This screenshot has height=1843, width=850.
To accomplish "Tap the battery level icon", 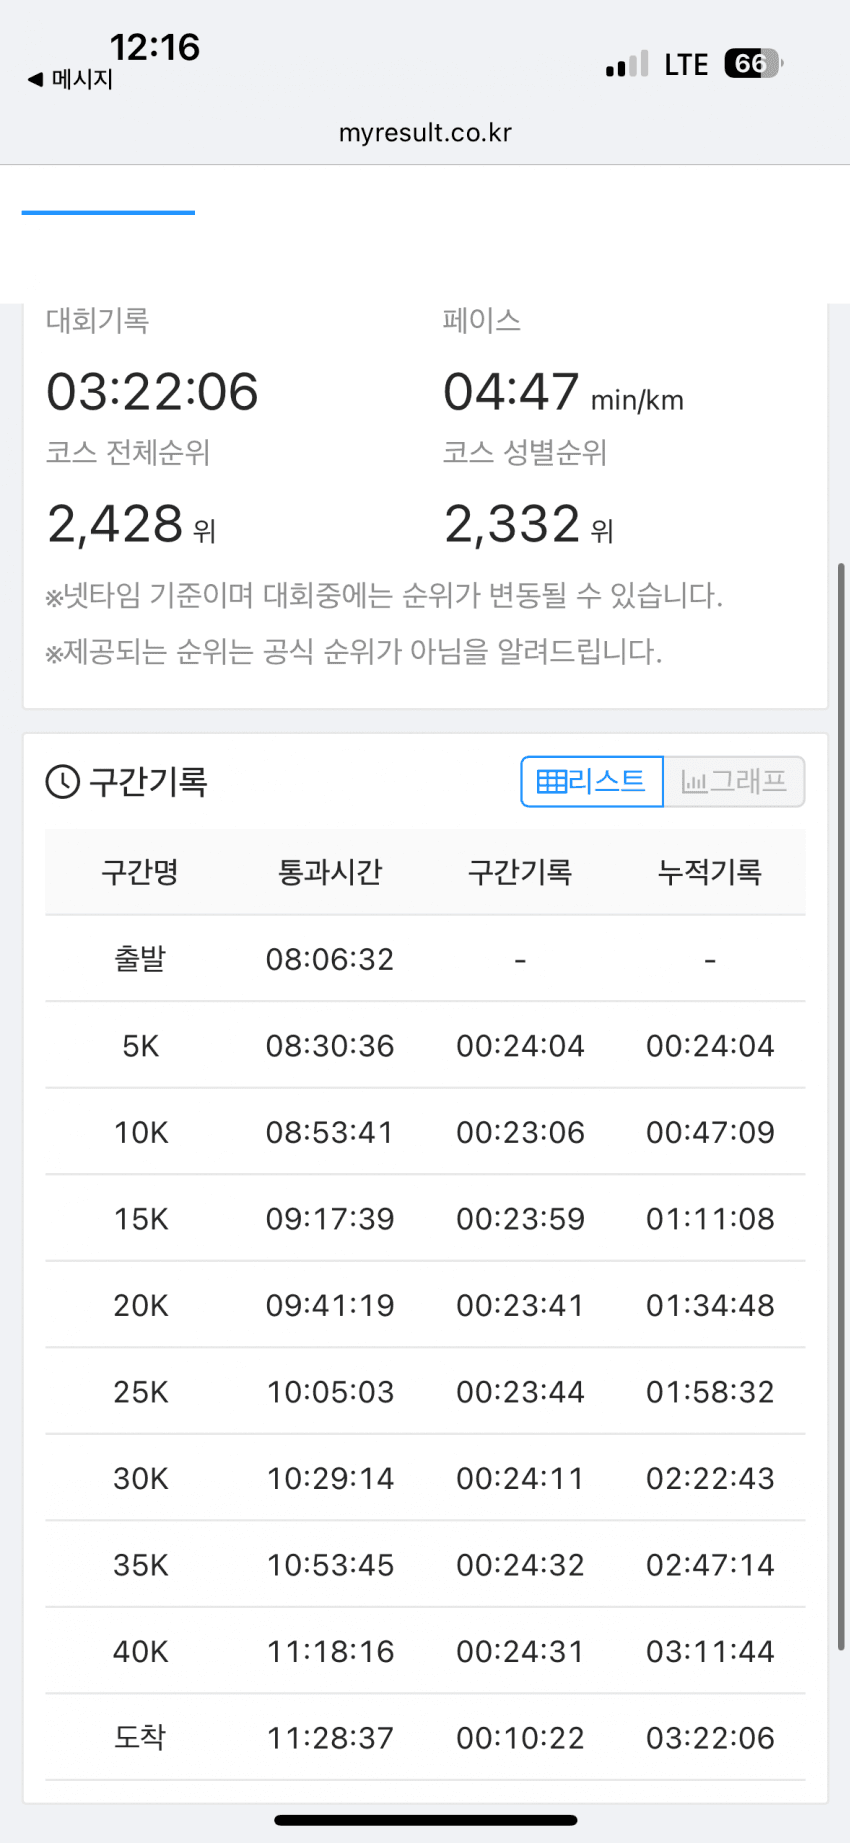I will (x=753, y=64).
